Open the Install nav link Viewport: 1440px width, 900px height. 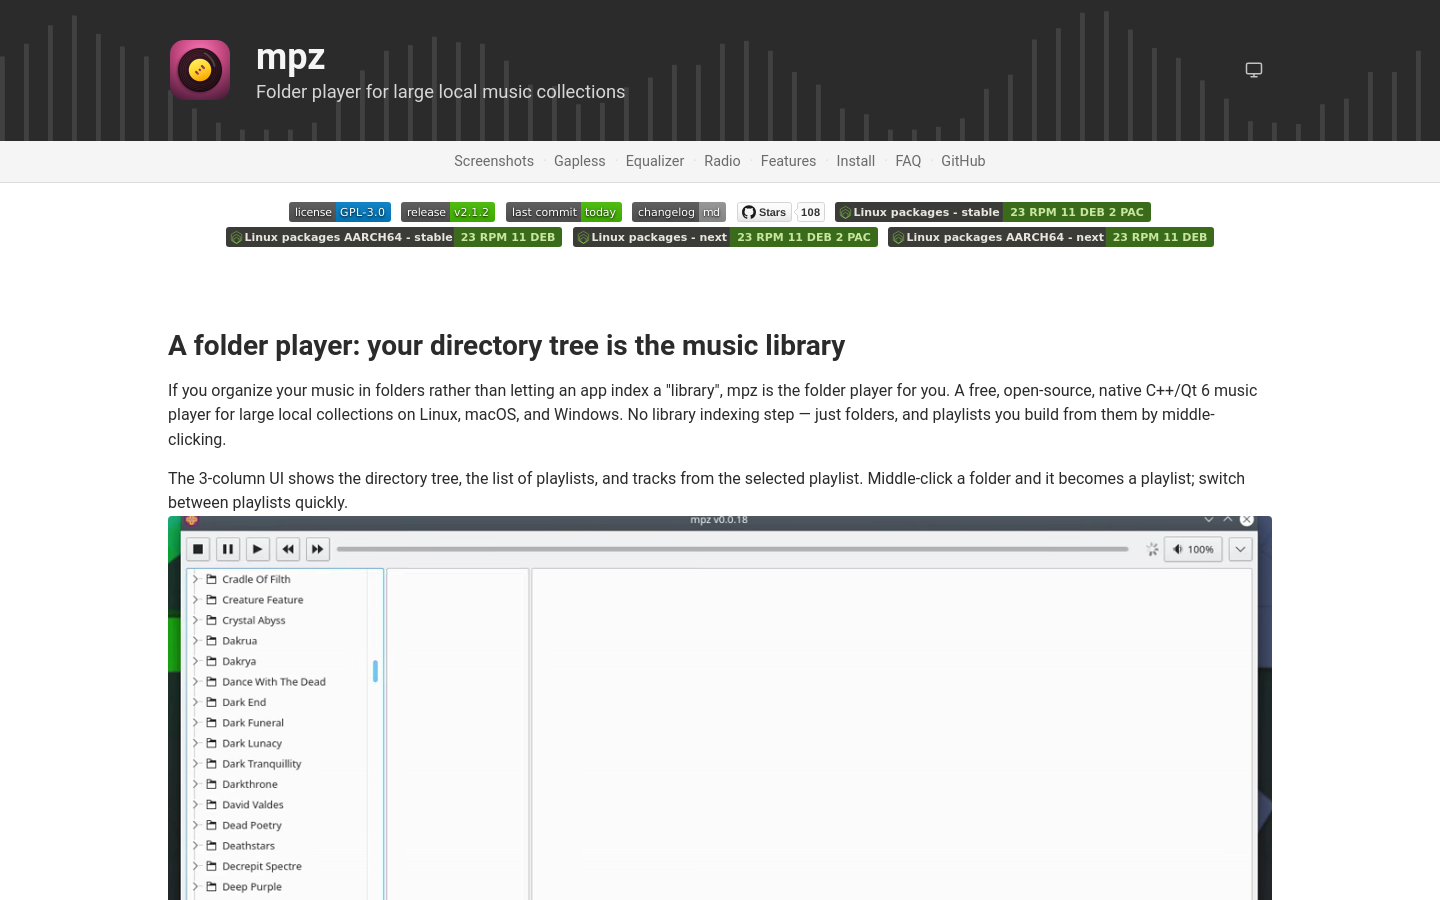pyautogui.click(x=856, y=161)
